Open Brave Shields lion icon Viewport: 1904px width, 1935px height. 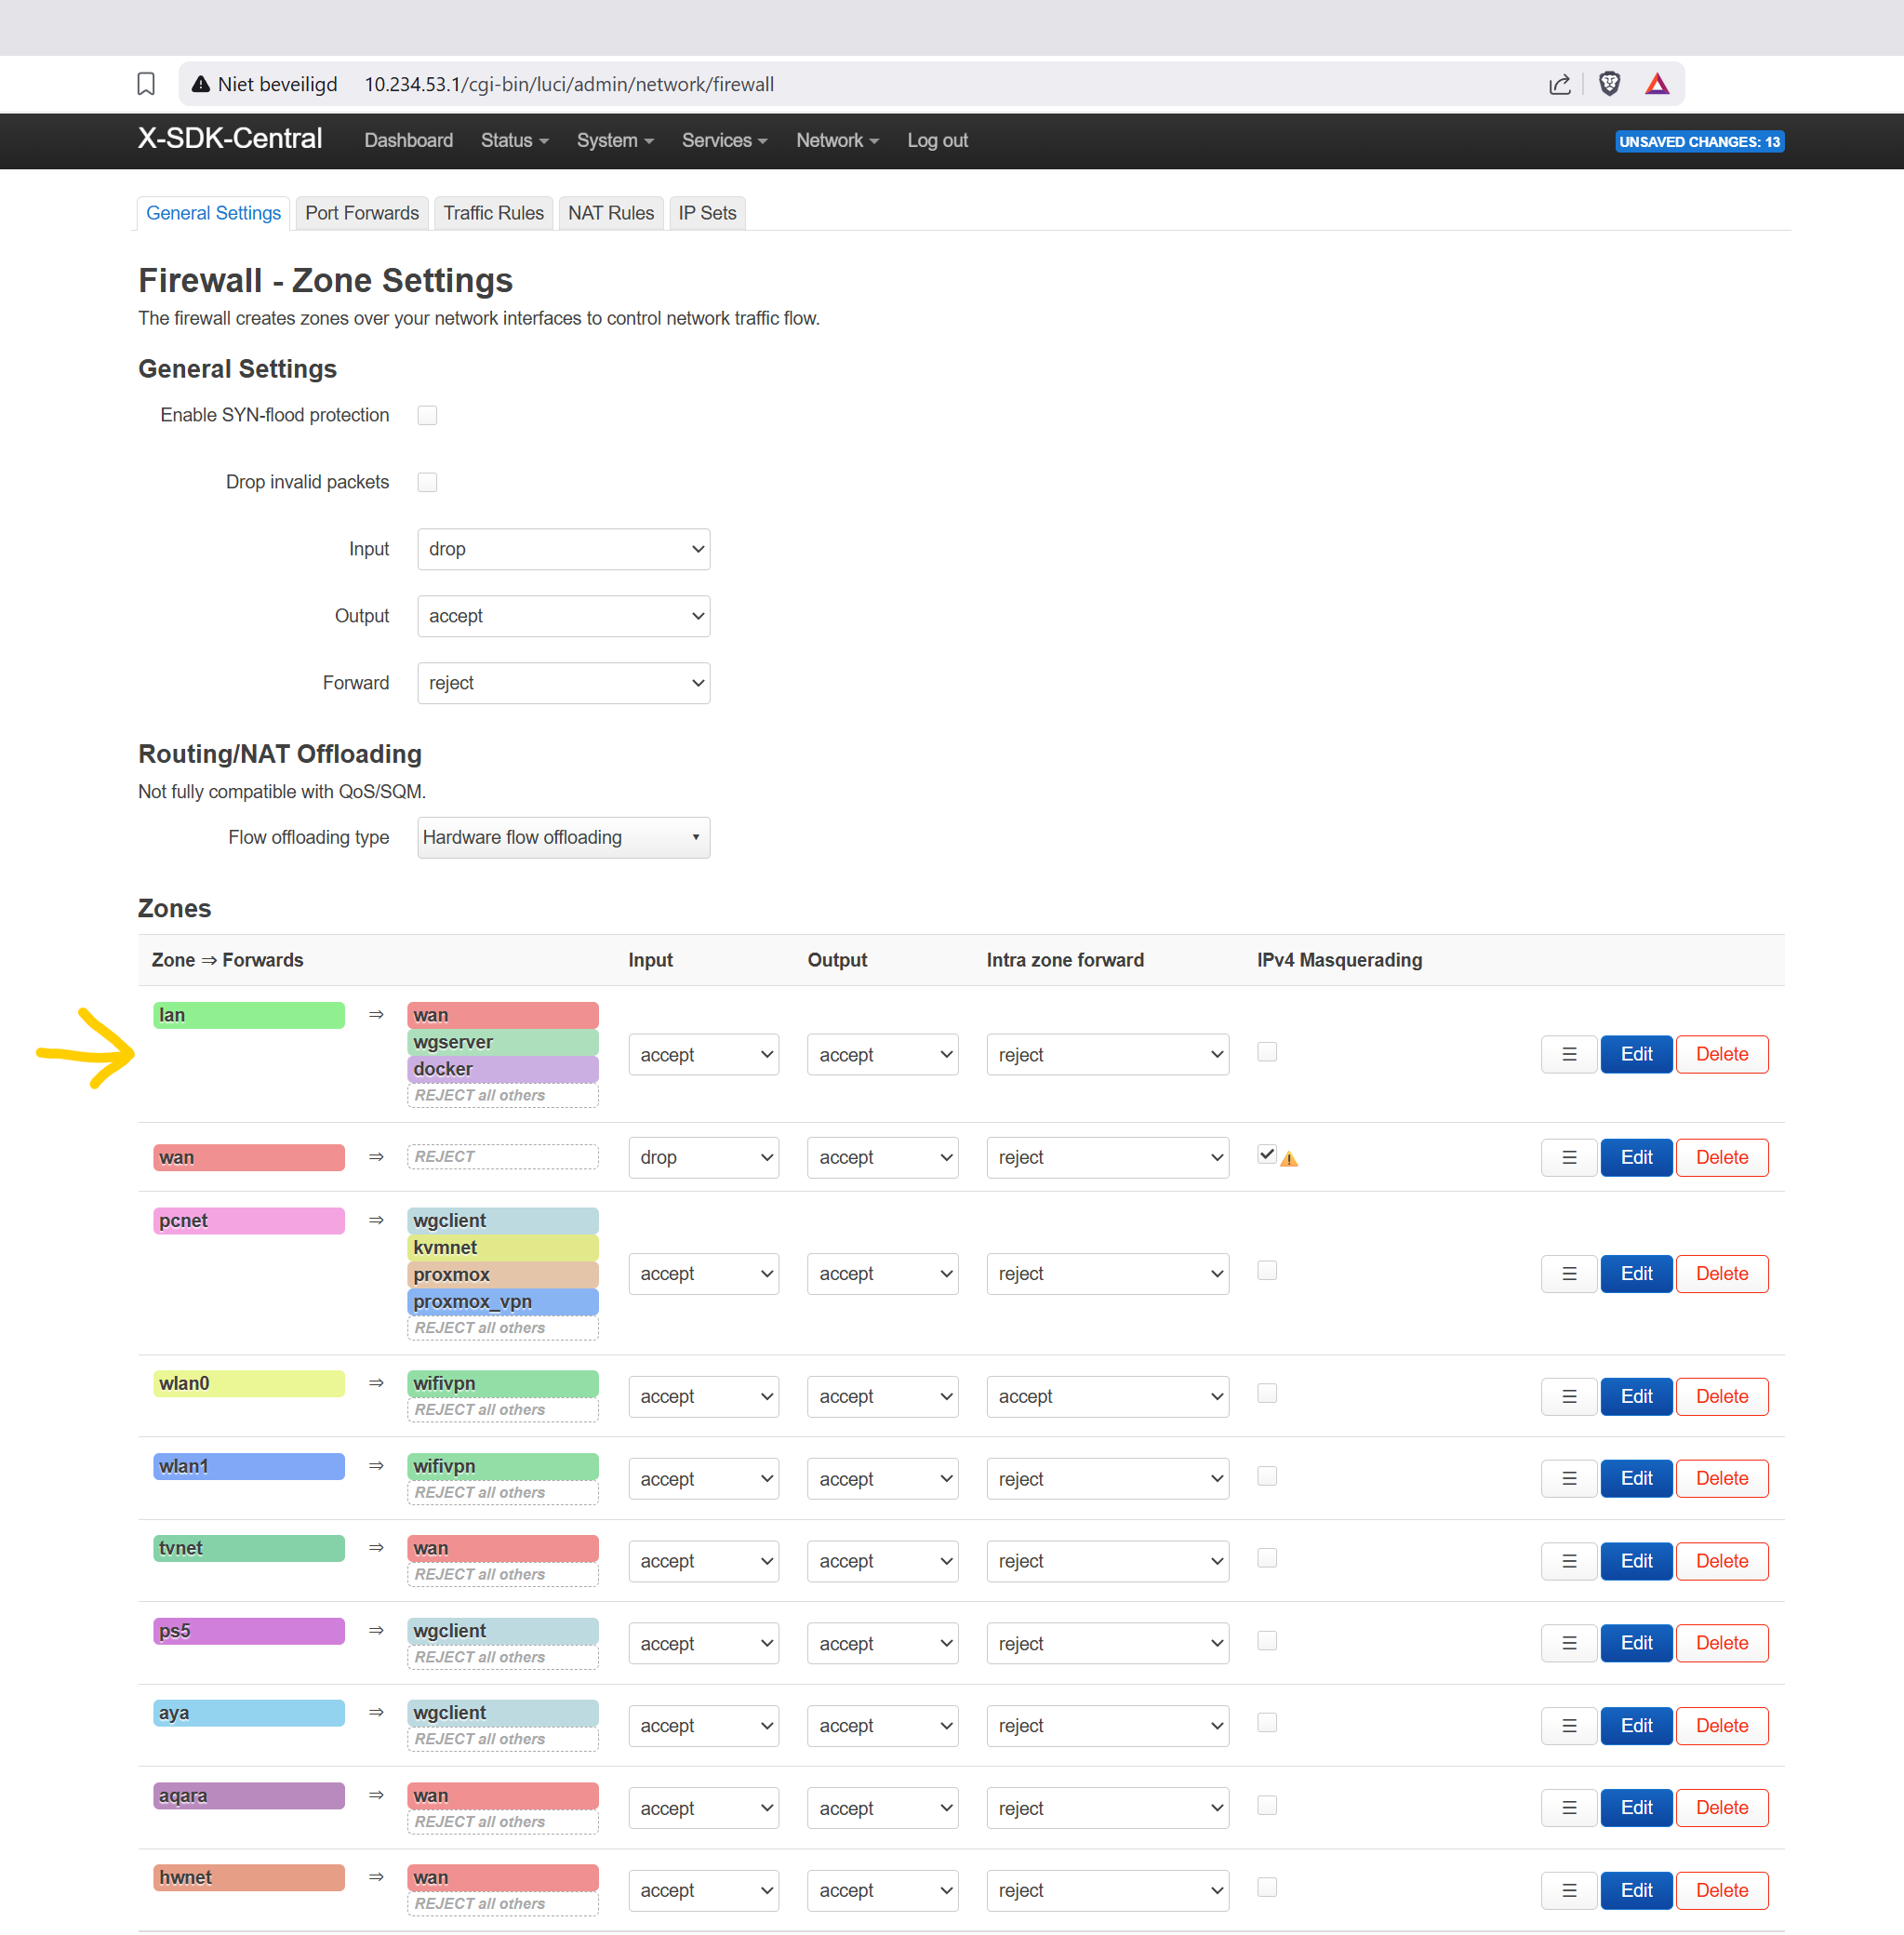coord(1608,84)
